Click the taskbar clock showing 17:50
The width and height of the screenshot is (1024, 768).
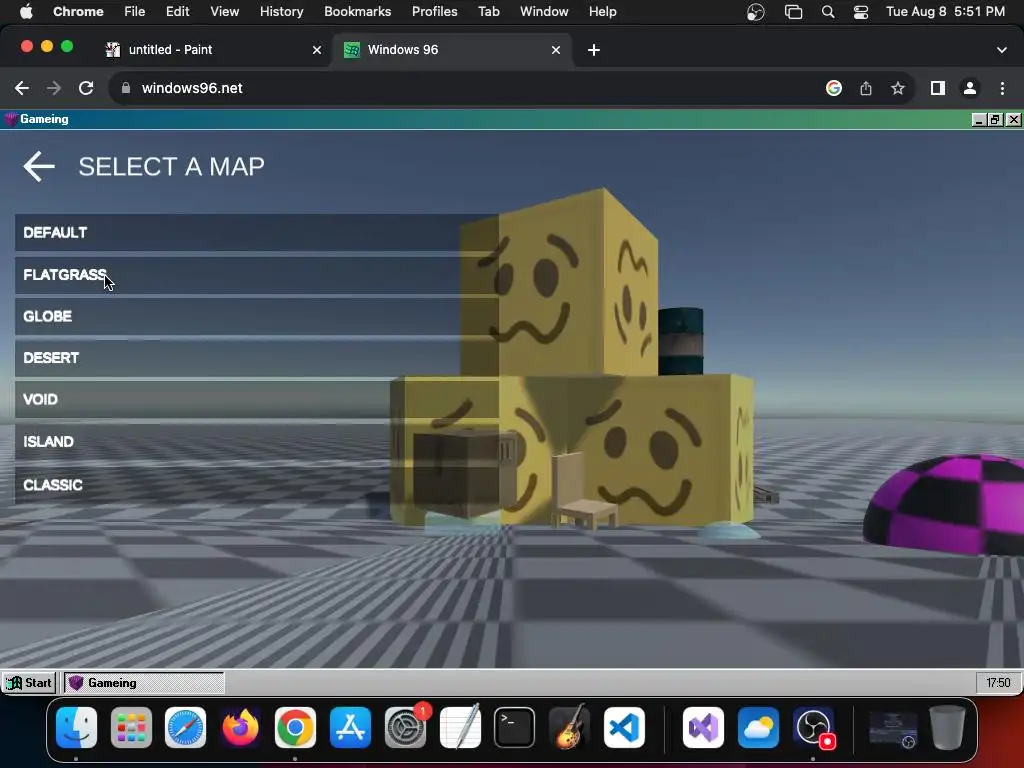click(998, 682)
